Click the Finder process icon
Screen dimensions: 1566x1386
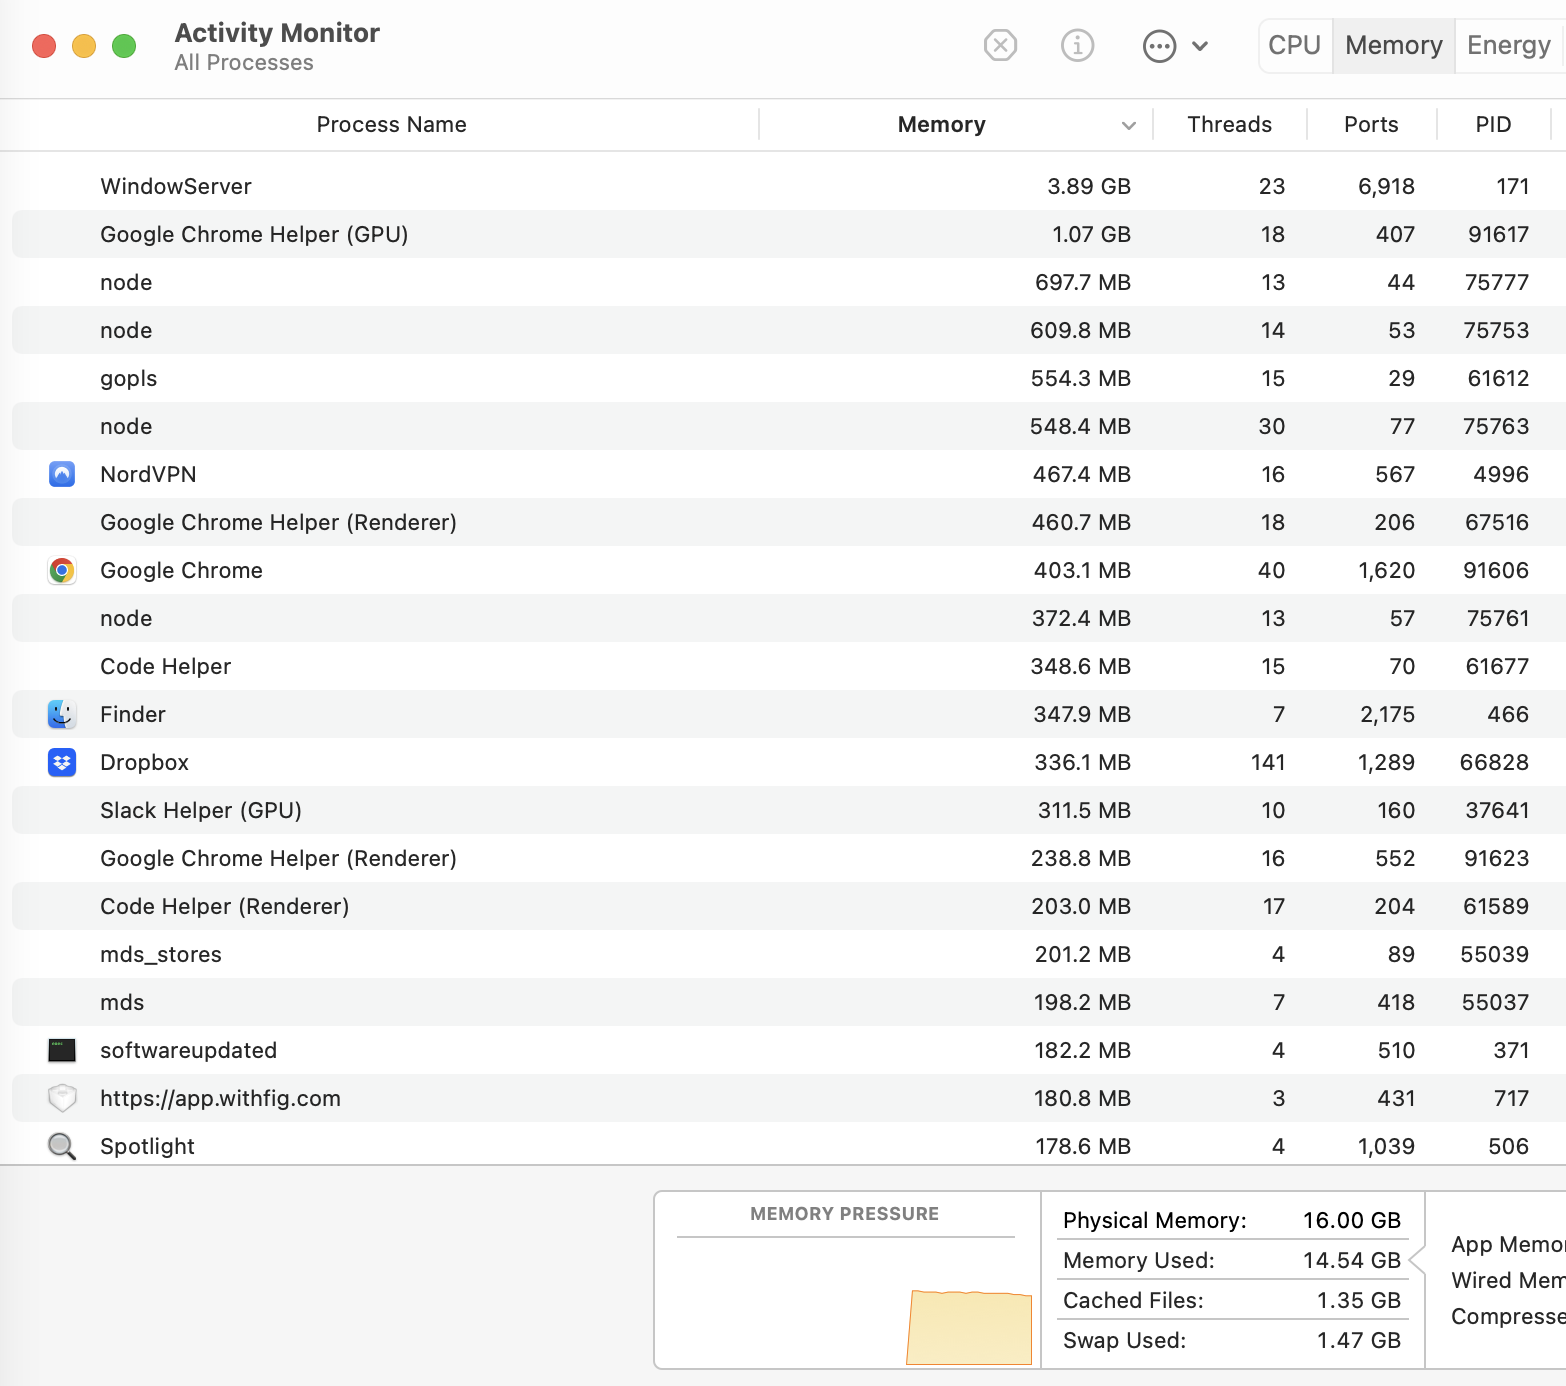click(62, 714)
